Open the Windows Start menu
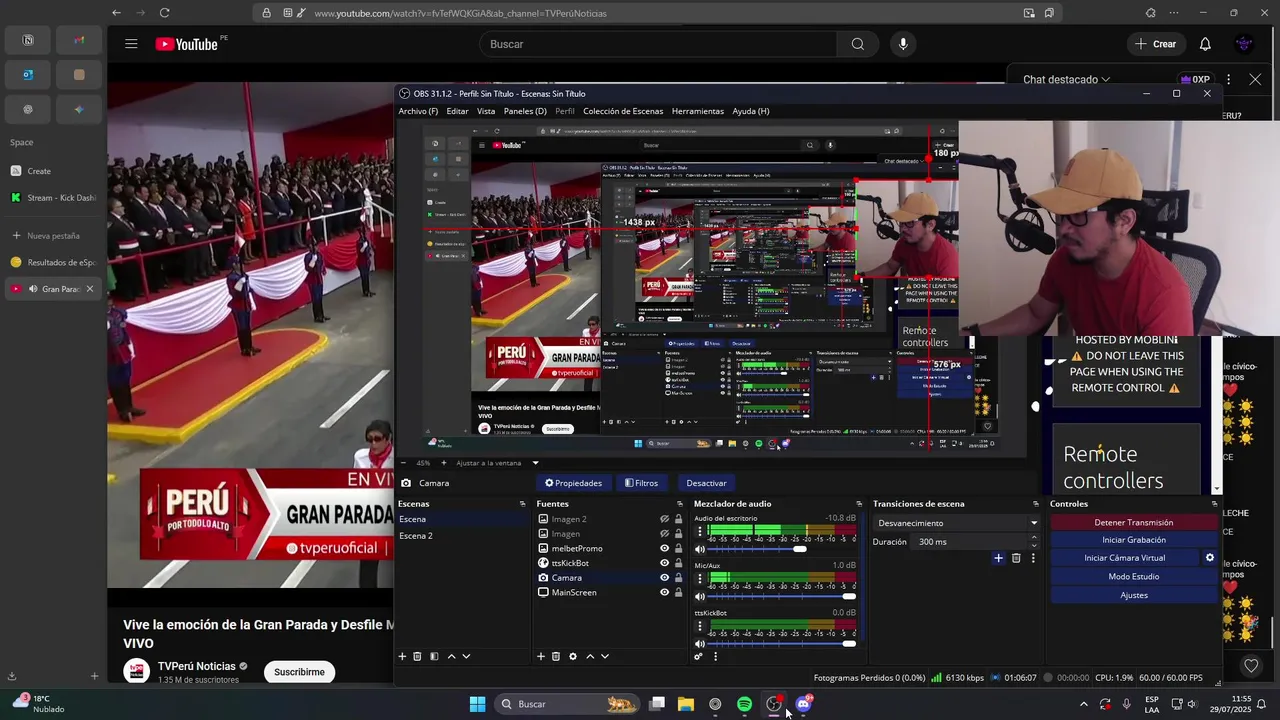The image size is (1280, 720). (x=478, y=704)
